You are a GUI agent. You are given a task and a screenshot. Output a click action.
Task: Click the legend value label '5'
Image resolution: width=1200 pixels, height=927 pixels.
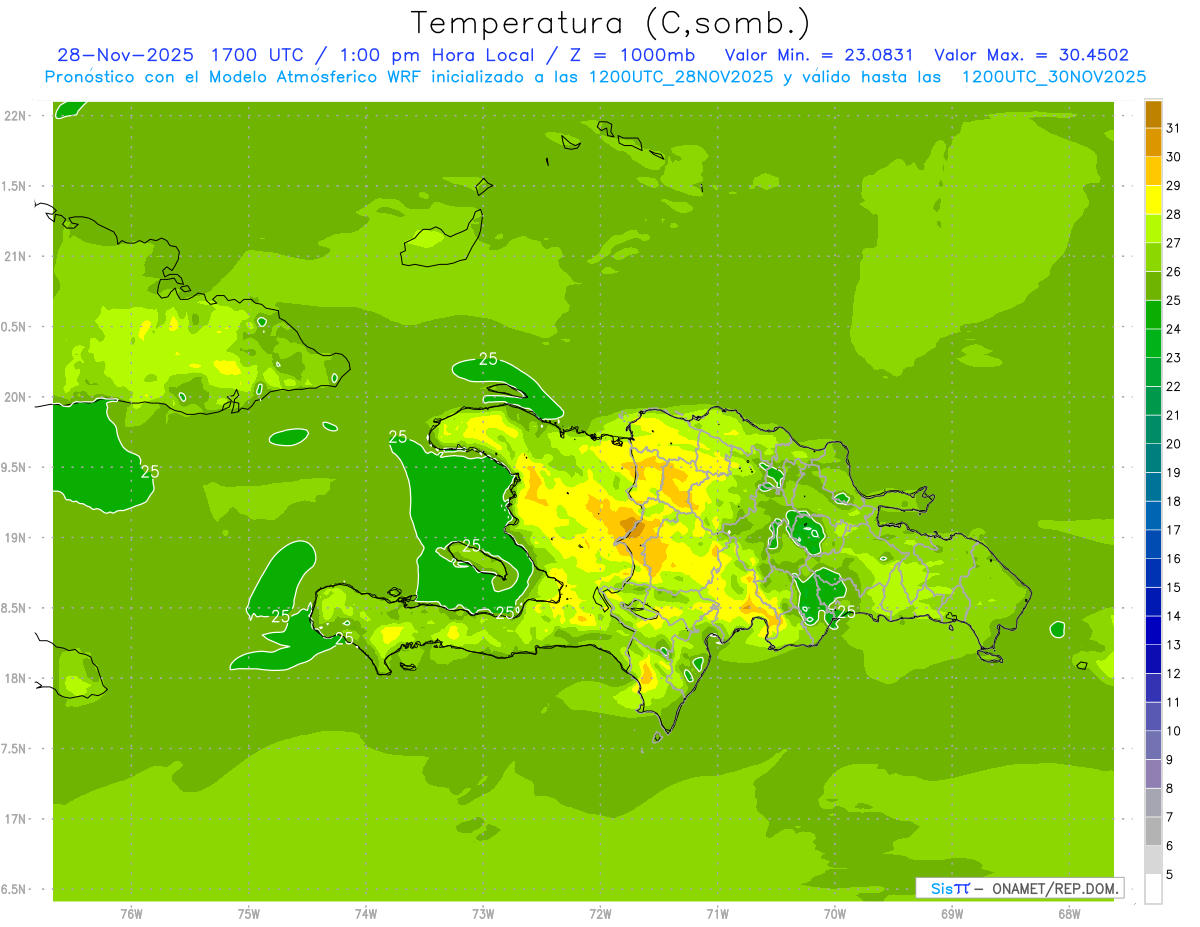coord(1170,874)
